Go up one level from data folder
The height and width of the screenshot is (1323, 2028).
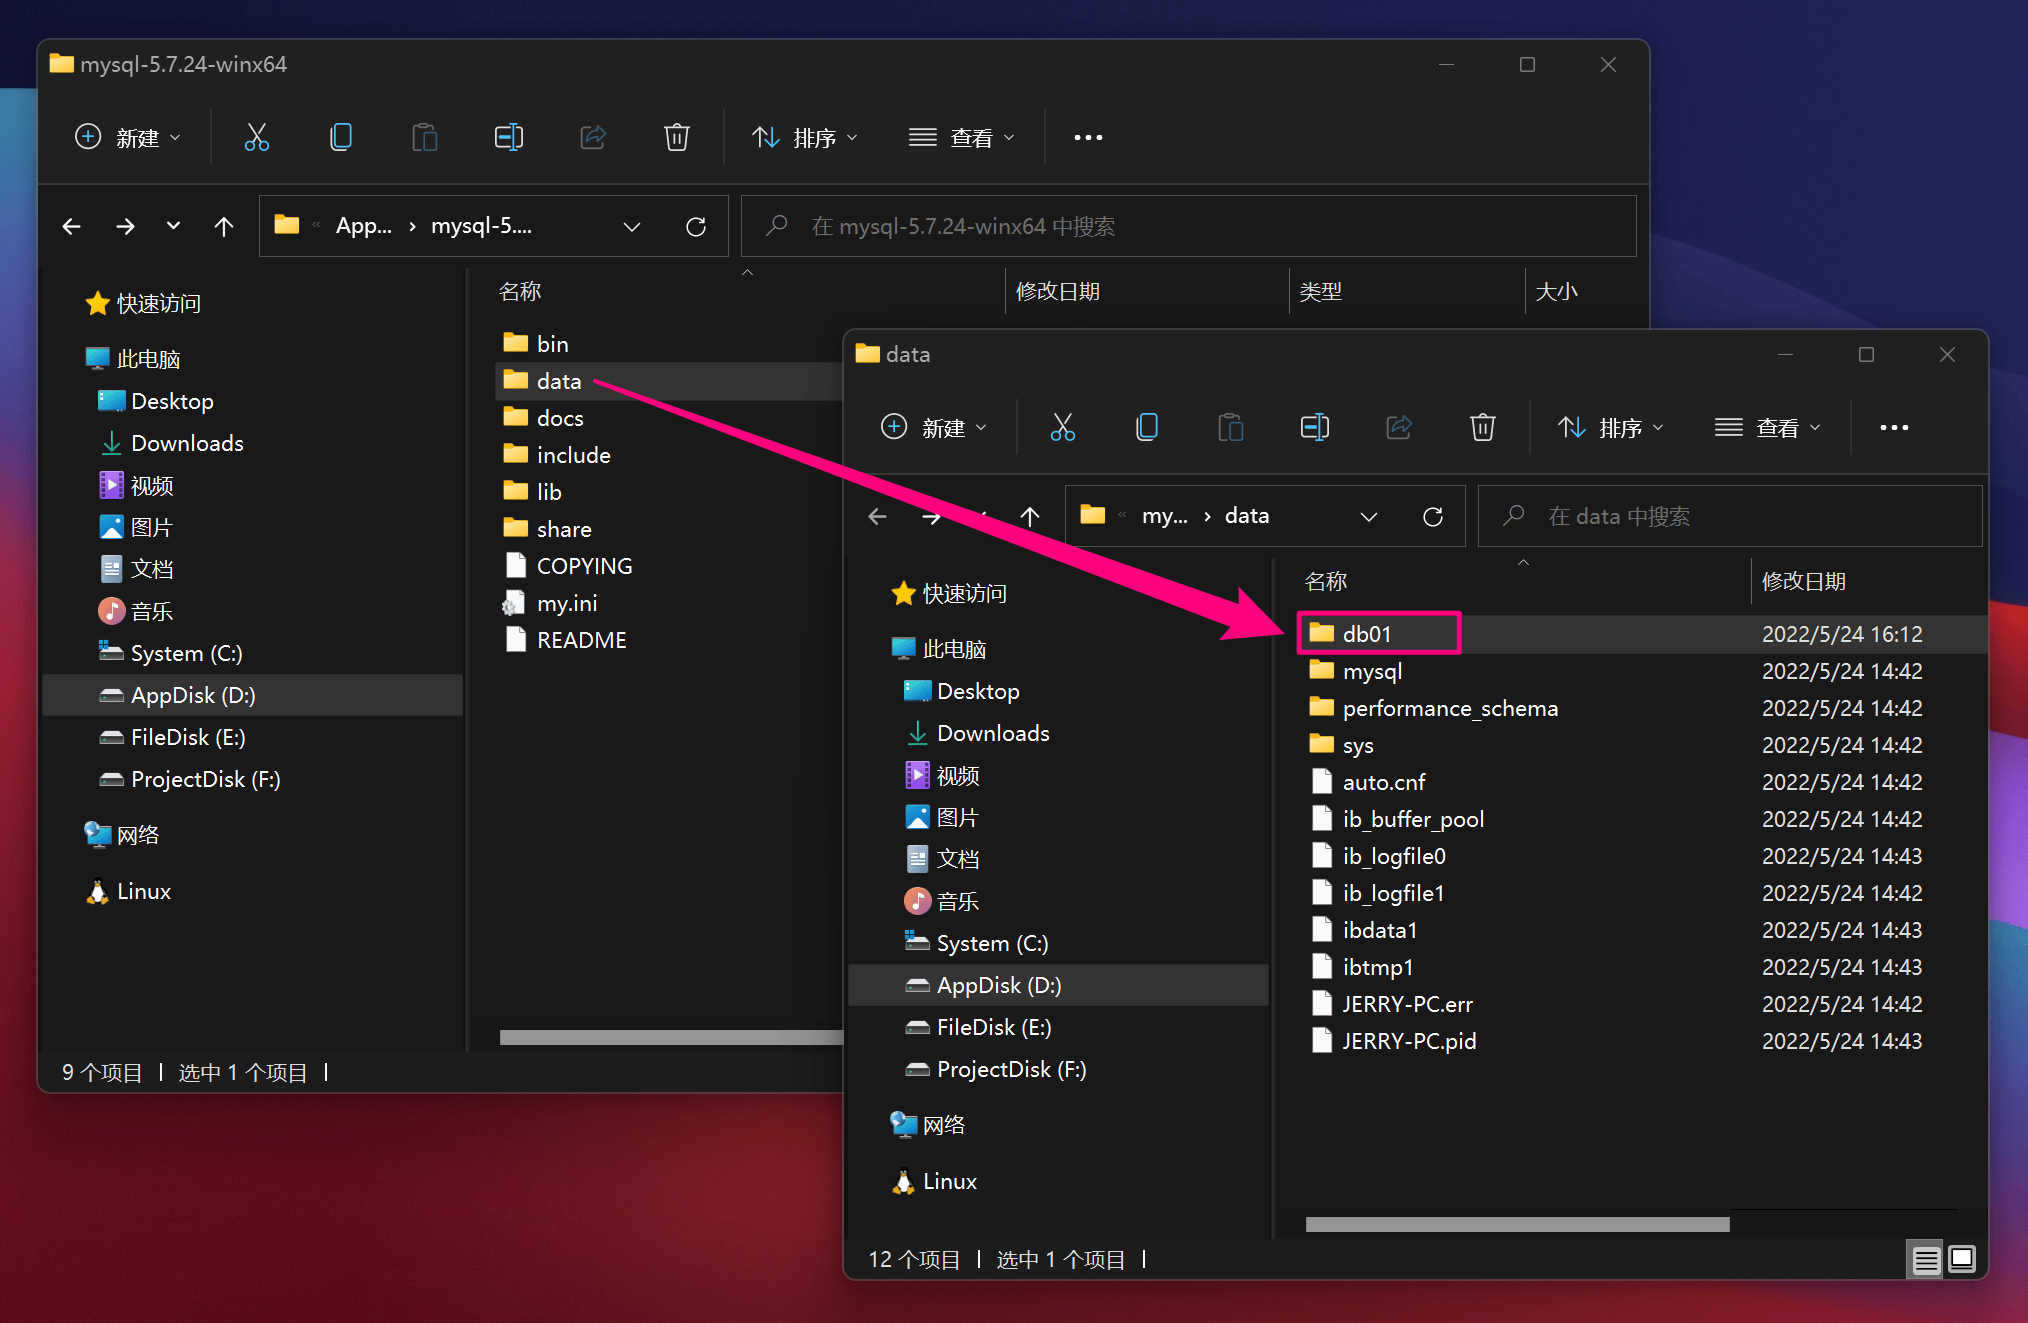1030,516
